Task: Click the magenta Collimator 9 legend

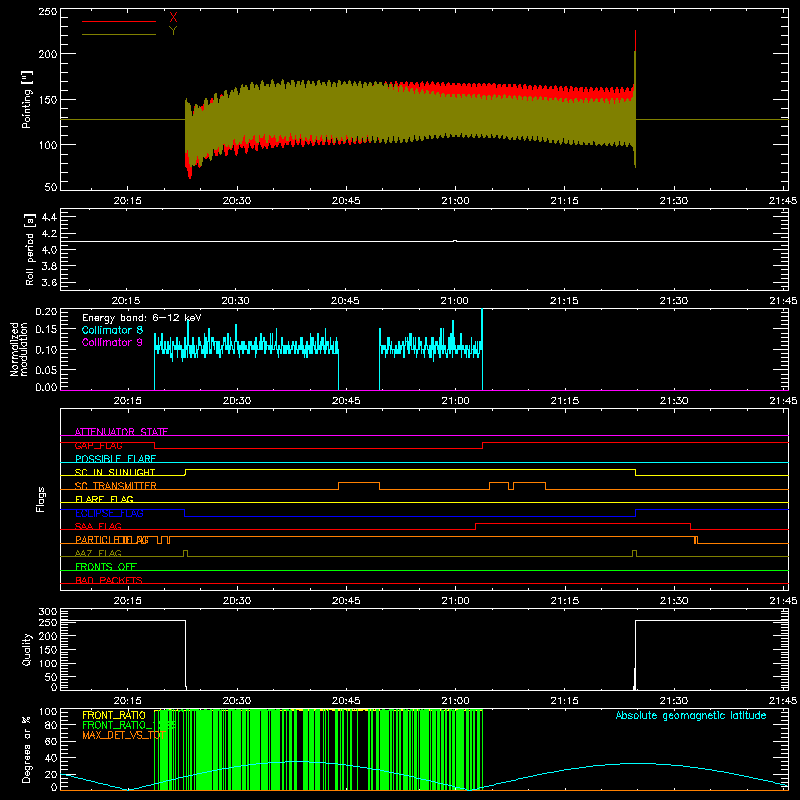Action: coord(112,342)
